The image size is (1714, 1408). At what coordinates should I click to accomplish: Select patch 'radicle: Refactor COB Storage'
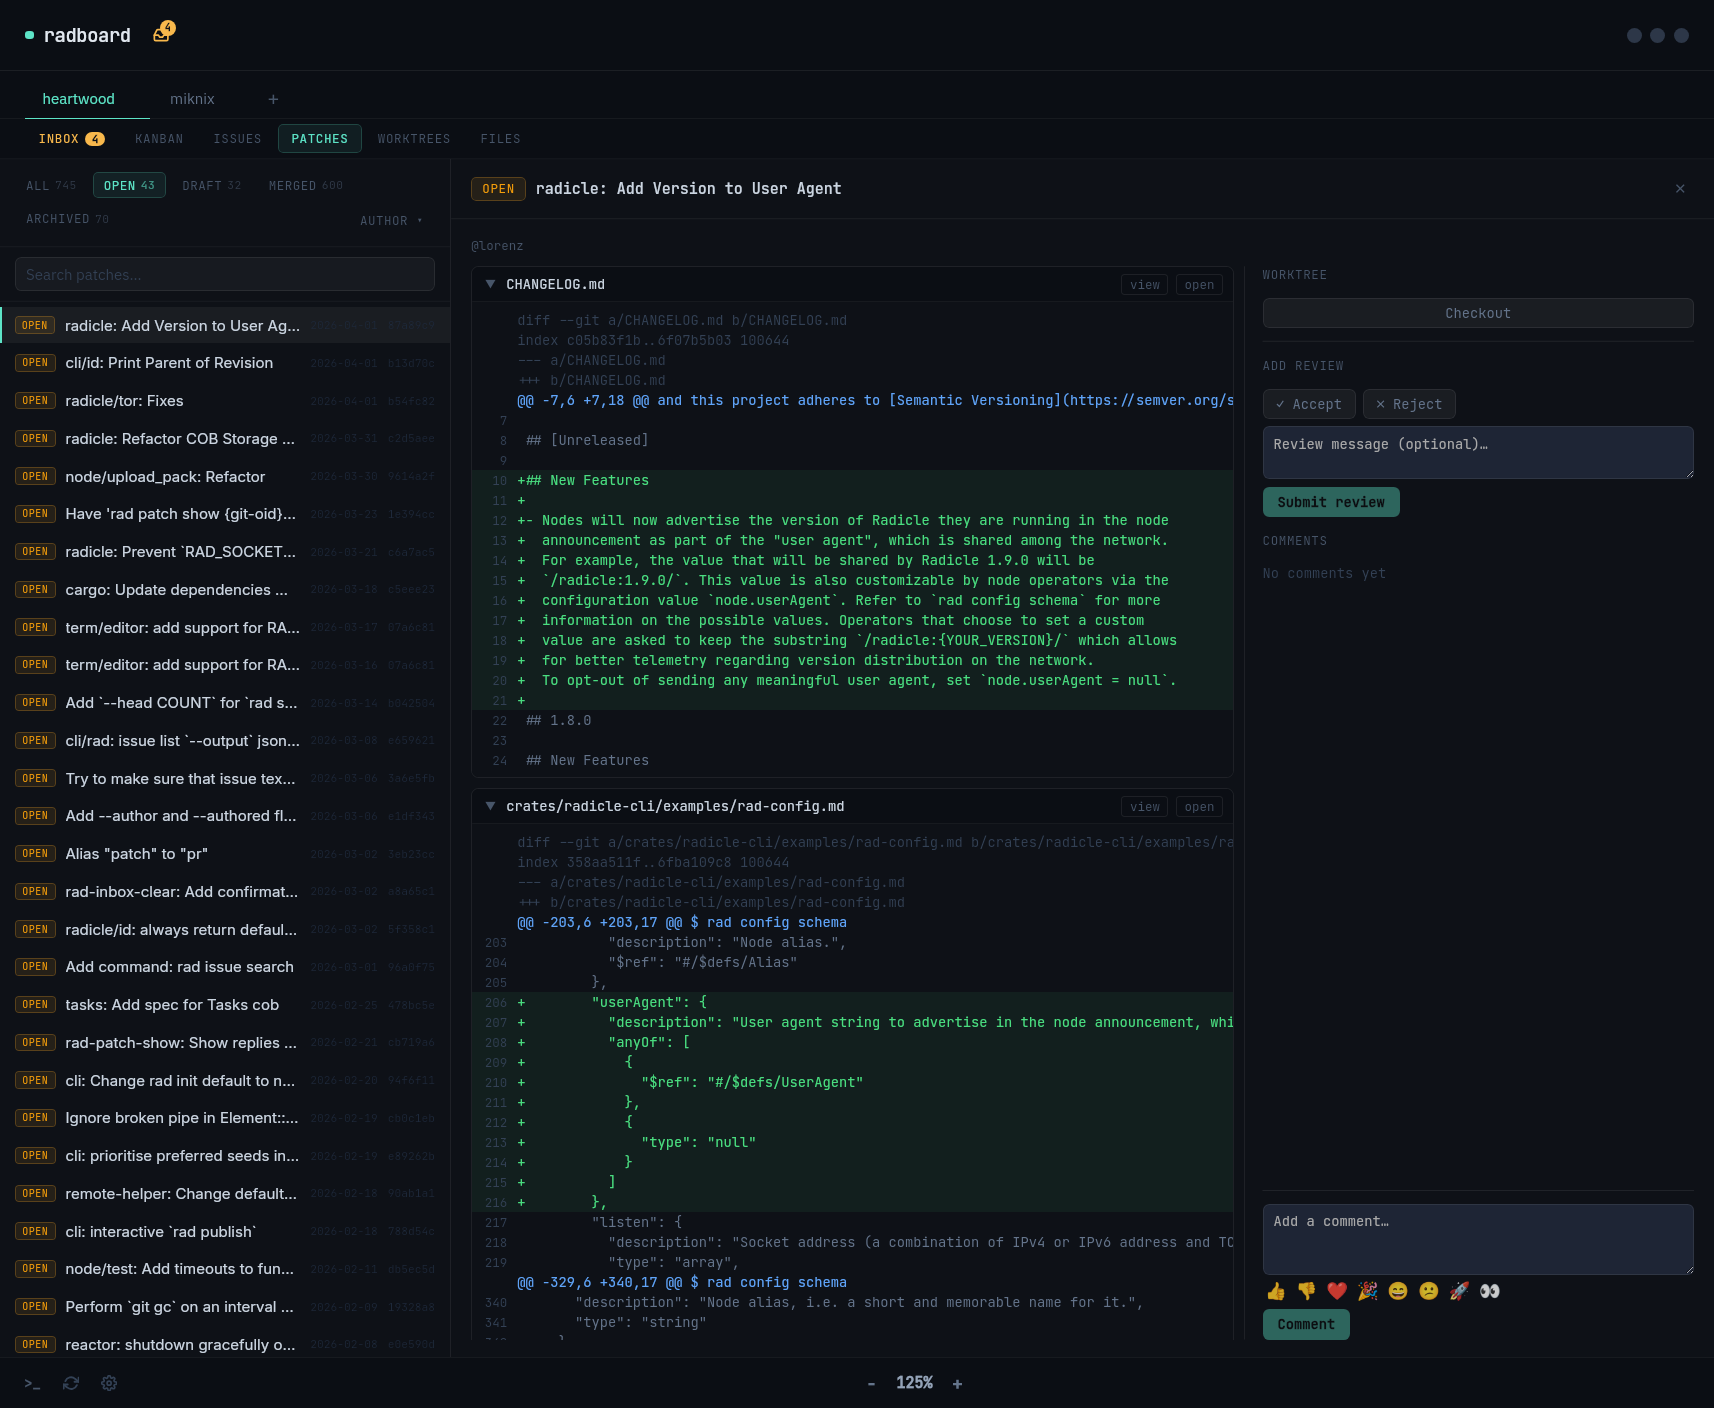[225, 439]
